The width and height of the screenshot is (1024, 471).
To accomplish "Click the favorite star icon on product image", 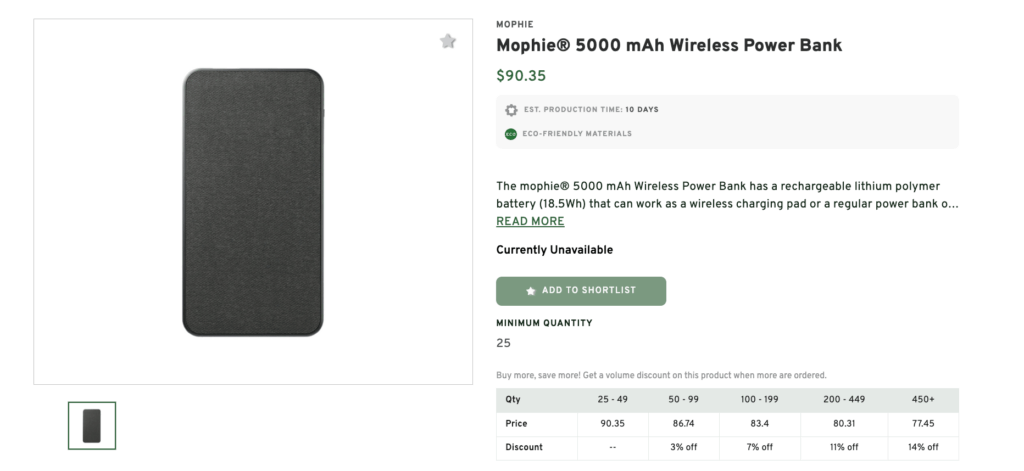I will pos(448,41).
